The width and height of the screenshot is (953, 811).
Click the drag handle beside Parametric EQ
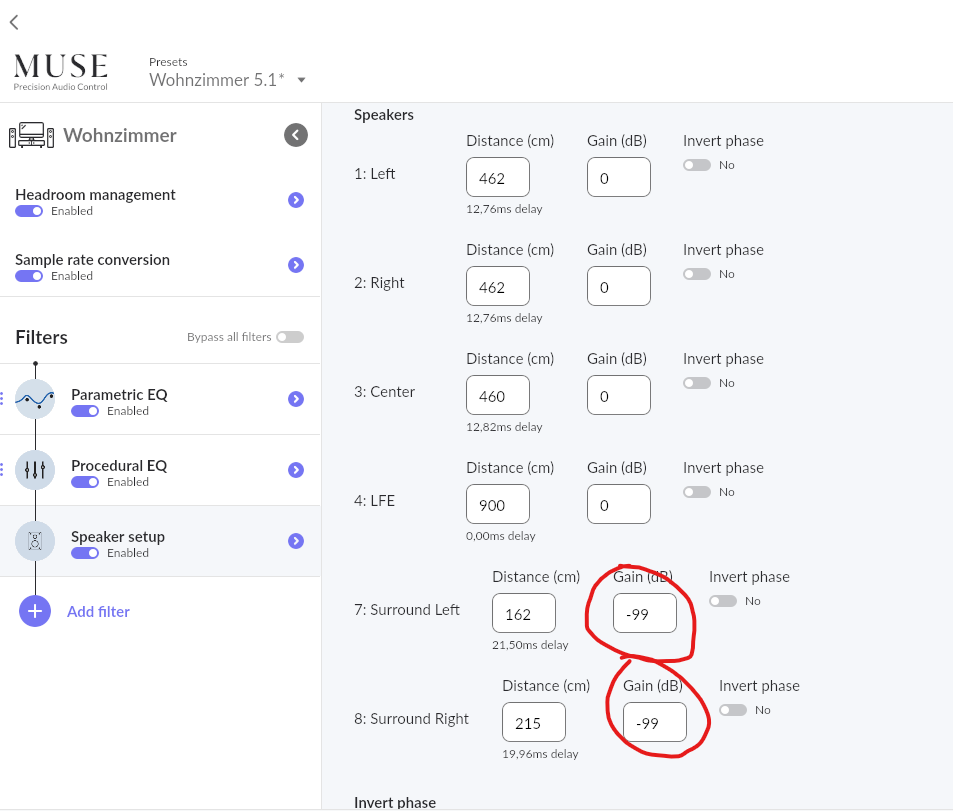(4, 399)
